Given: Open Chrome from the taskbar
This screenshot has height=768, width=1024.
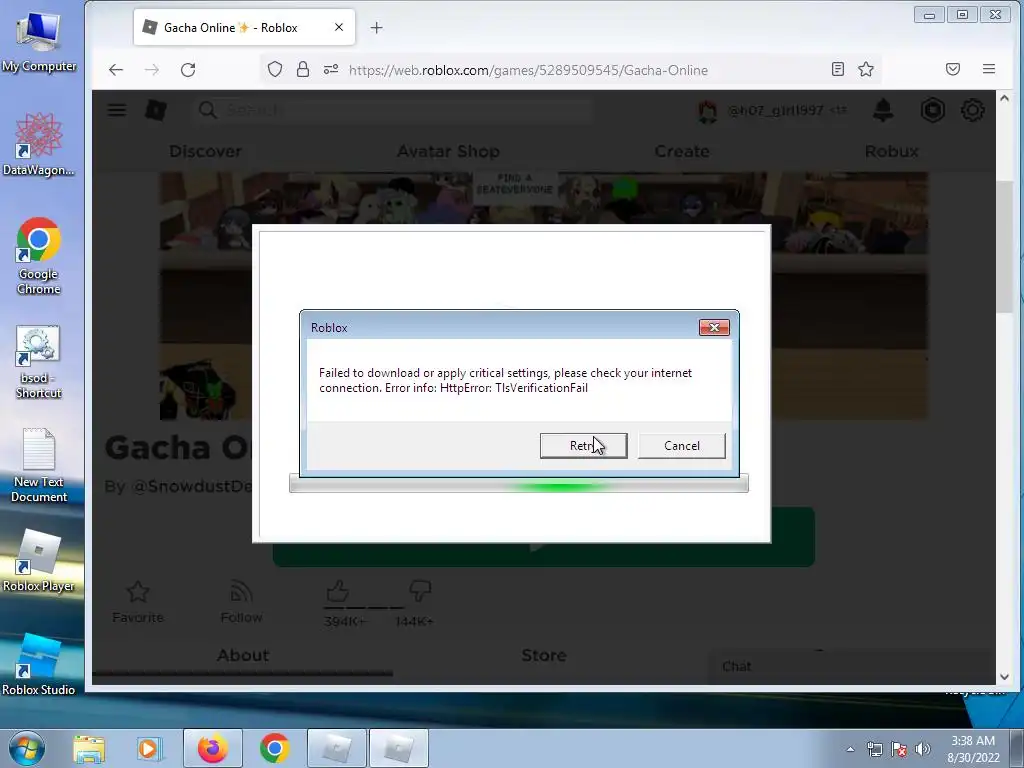Looking at the screenshot, I should tap(275, 748).
